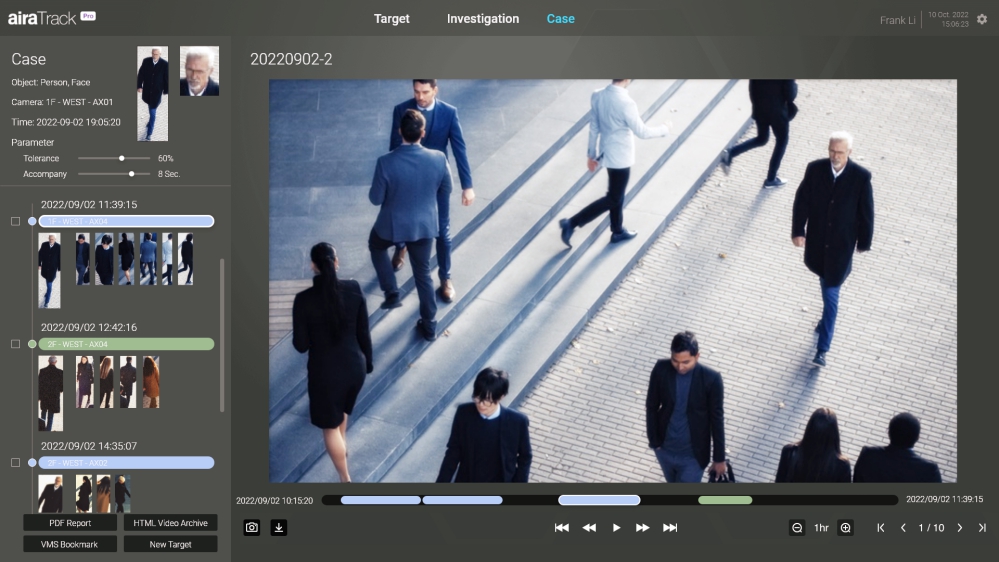Screen dimensions: 999x562
Task: Select the checkbox for the 14:35:07 event
Action: [x=15, y=463]
